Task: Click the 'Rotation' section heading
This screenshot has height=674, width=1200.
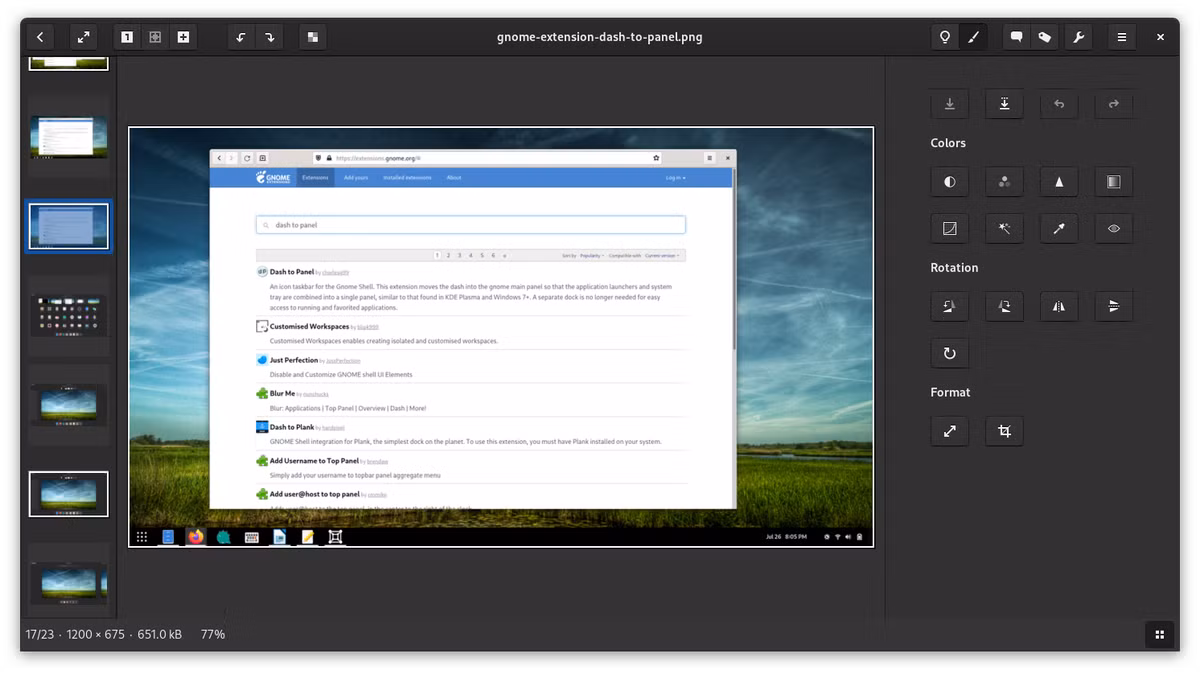Action: 954,268
